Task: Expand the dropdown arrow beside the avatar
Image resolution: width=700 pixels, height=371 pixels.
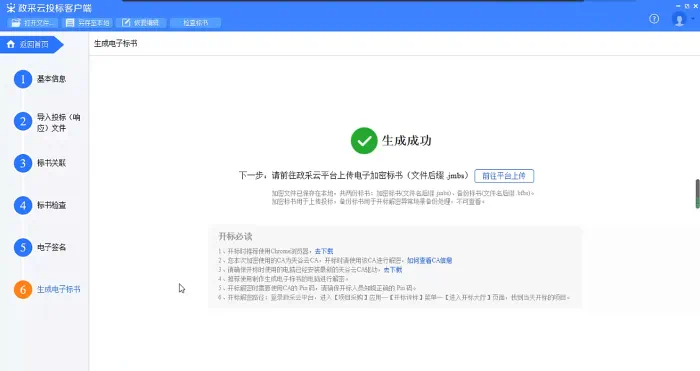Action: pyautogui.click(x=693, y=19)
